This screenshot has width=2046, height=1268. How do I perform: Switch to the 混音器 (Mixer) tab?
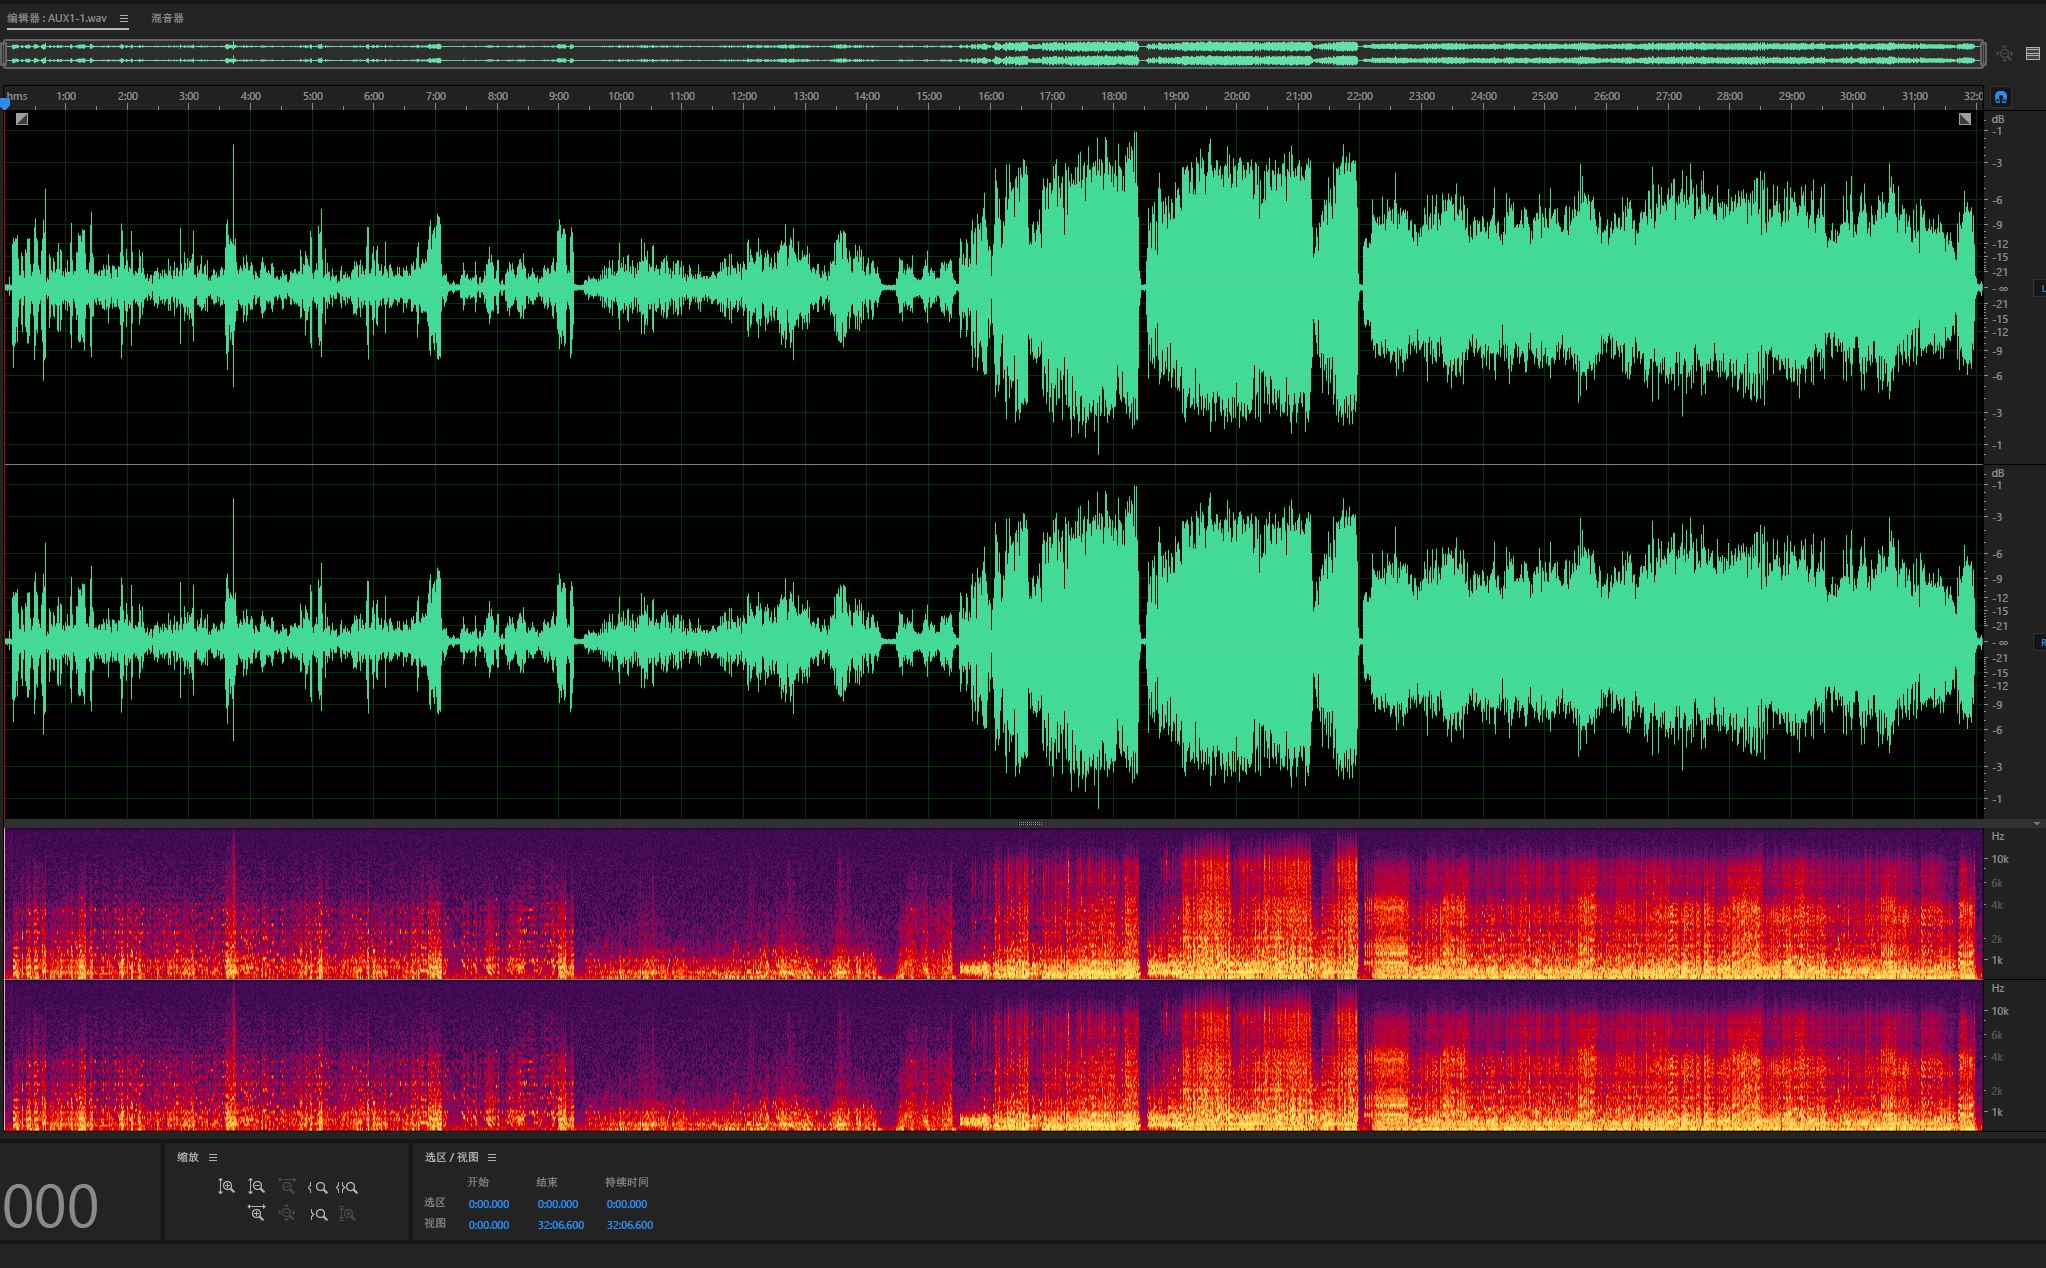pos(167,18)
